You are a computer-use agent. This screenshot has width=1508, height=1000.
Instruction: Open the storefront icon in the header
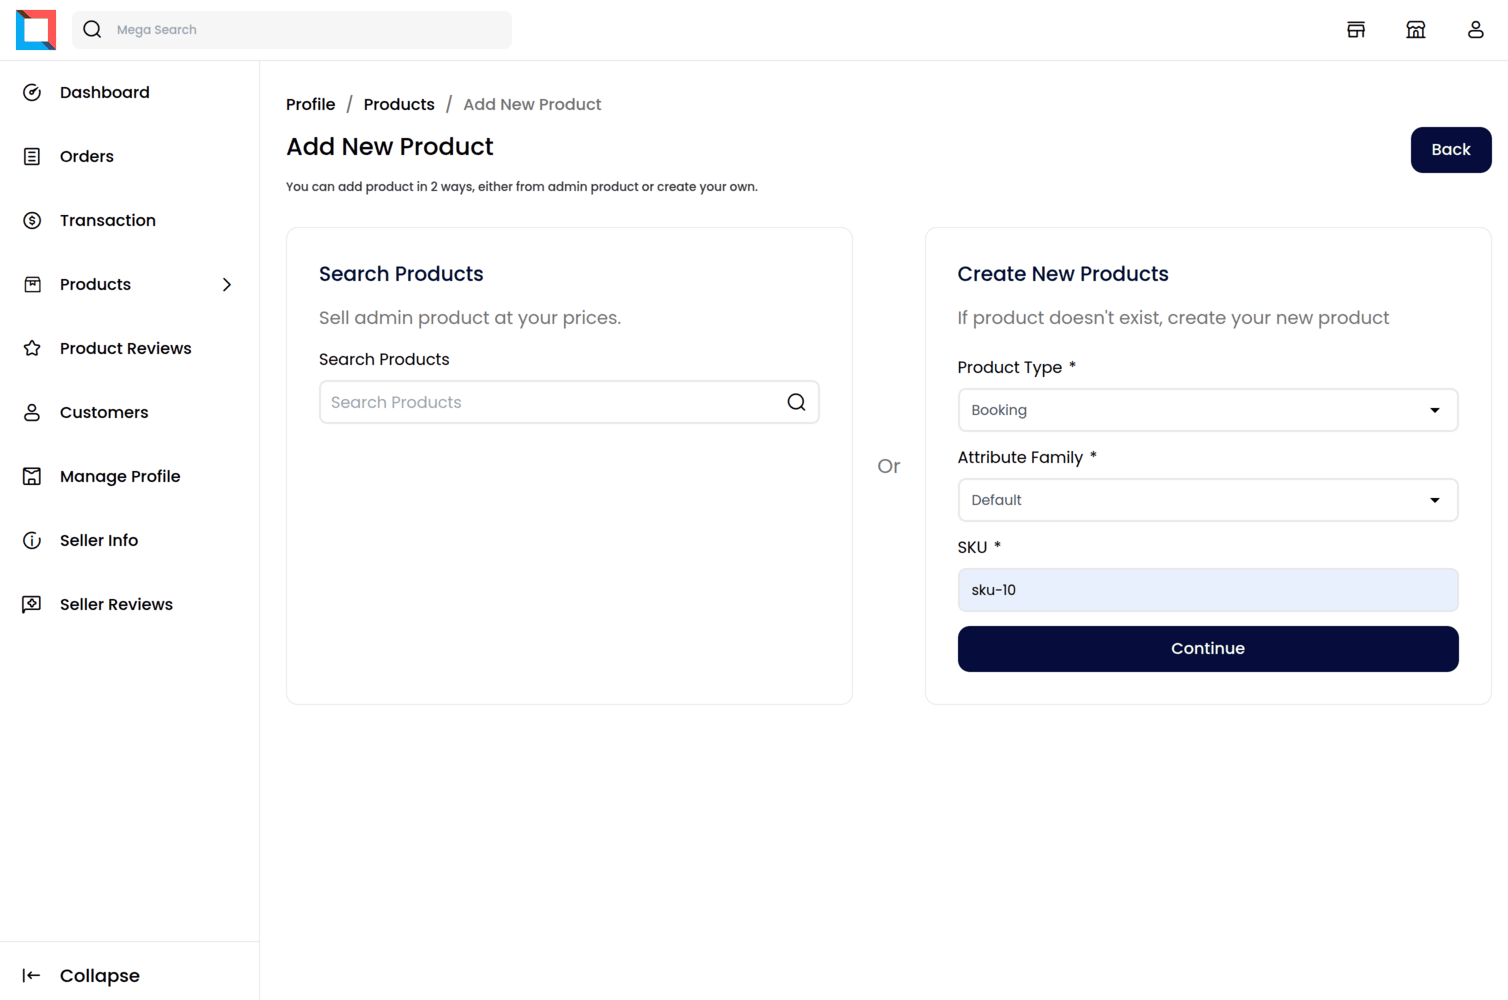[1356, 30]
